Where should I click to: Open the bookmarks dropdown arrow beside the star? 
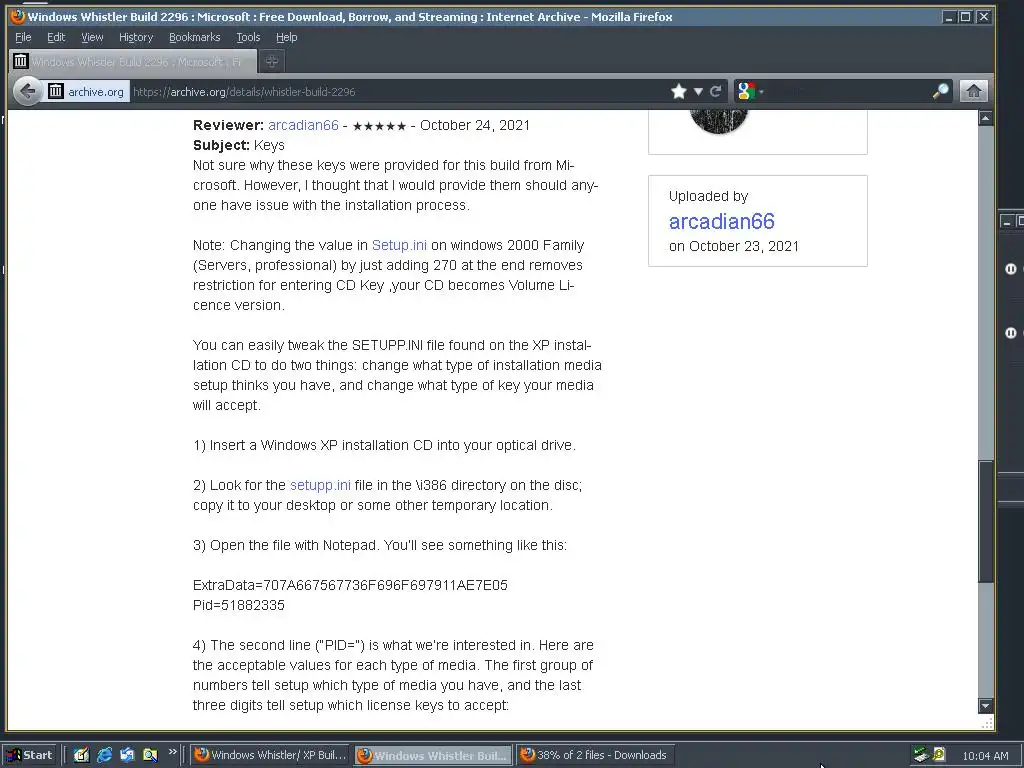pyautogui.click(x=697, y=91)
